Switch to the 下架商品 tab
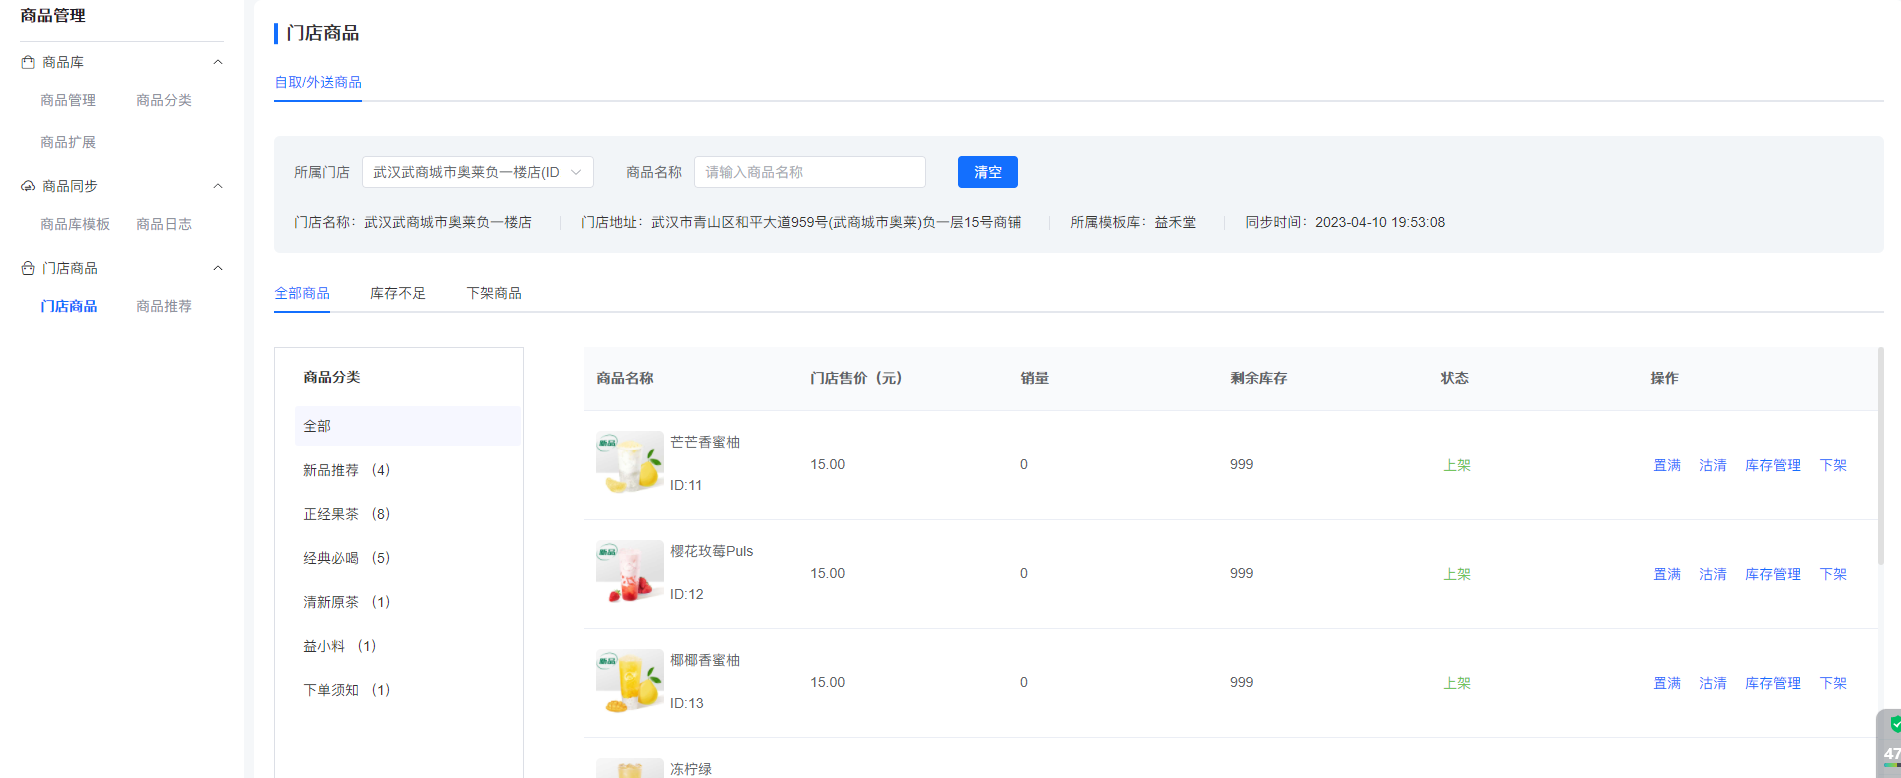 click(x=494, y=293)
